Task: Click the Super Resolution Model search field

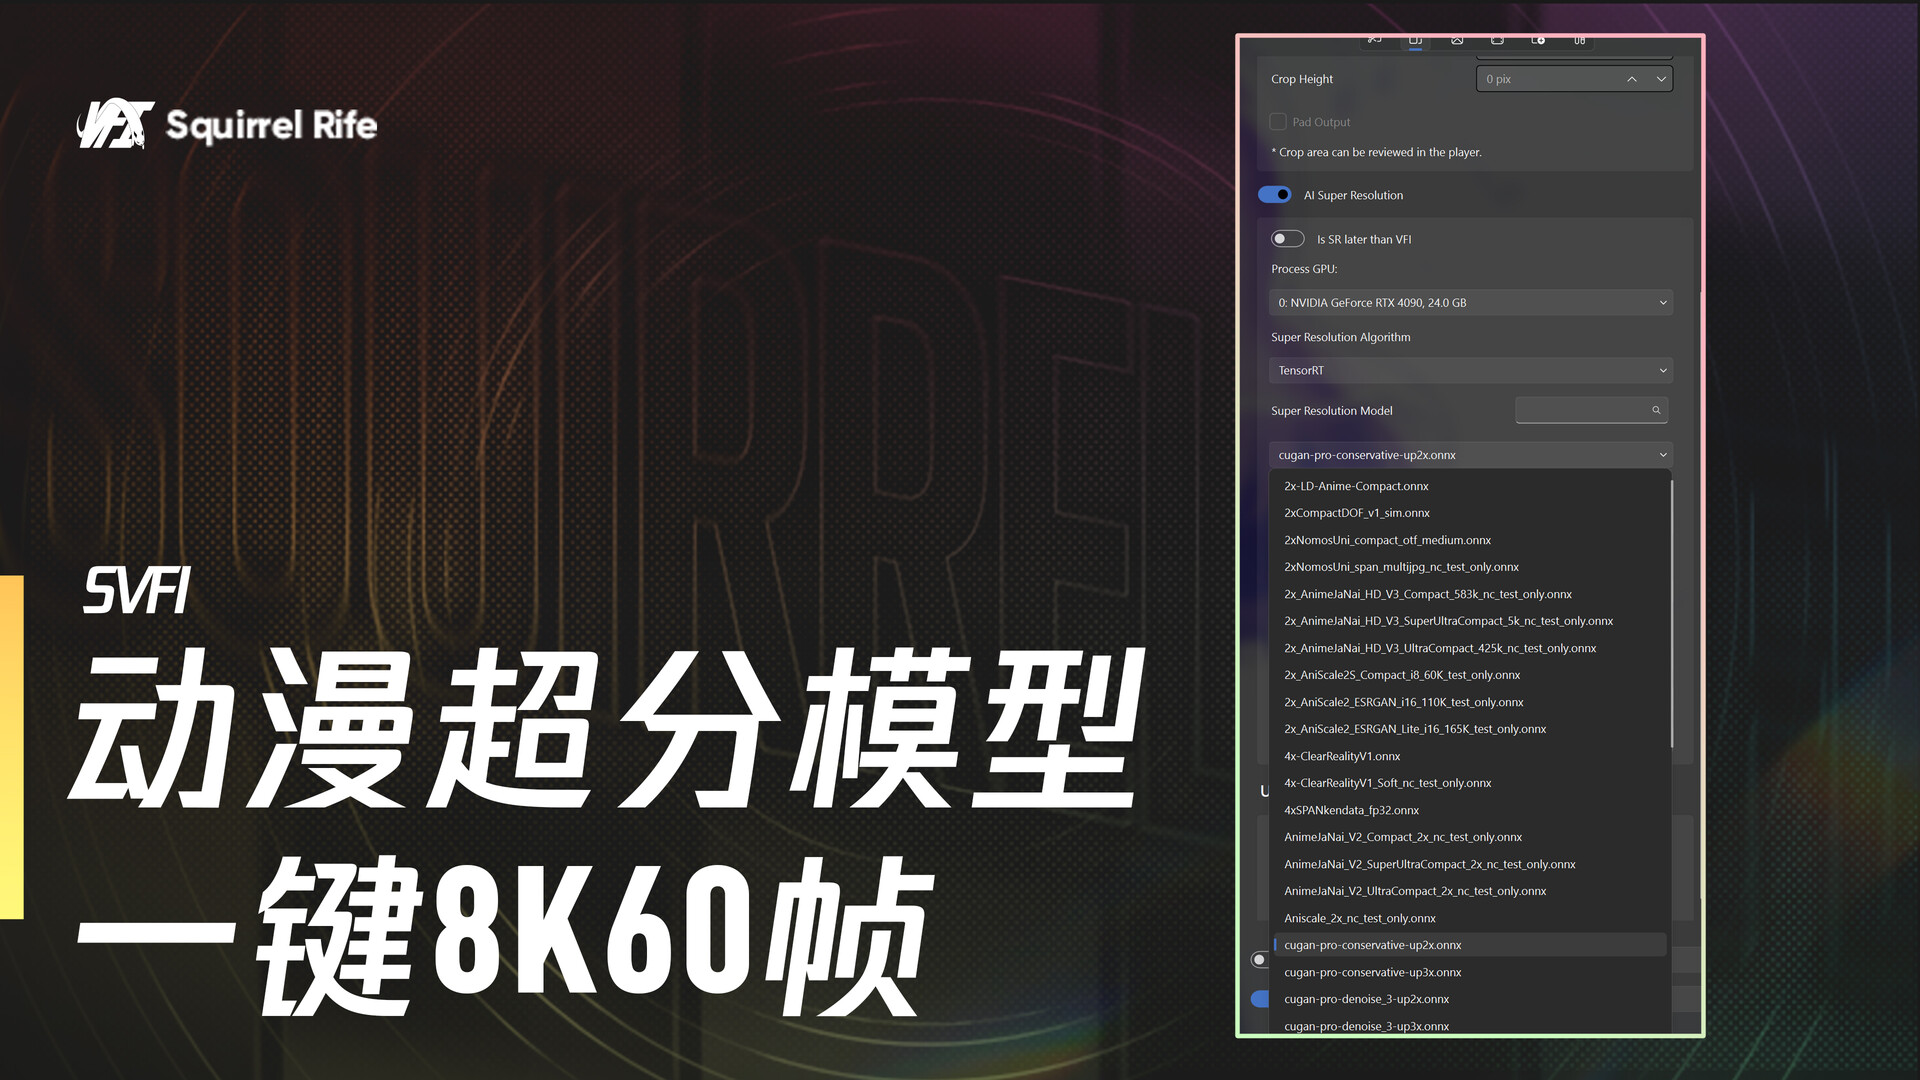Action: pos(1580,410)
